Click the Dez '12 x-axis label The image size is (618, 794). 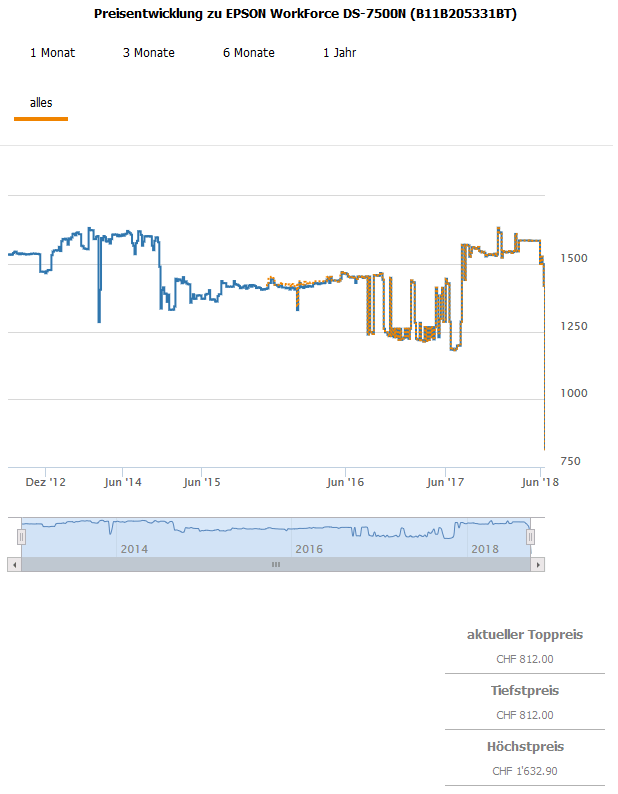45,482
